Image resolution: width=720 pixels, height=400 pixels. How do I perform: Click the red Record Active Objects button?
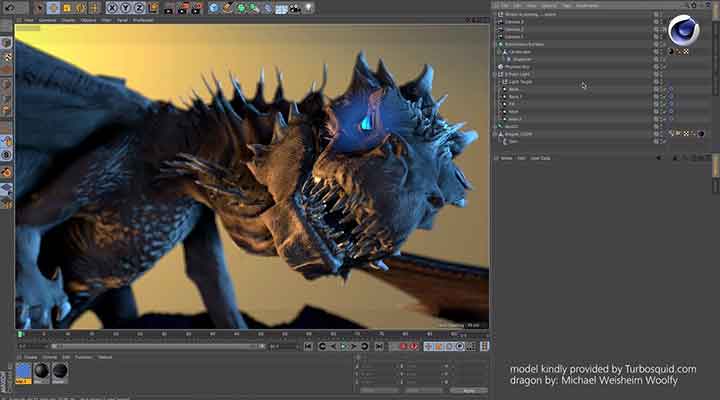(x=404, y=346)
